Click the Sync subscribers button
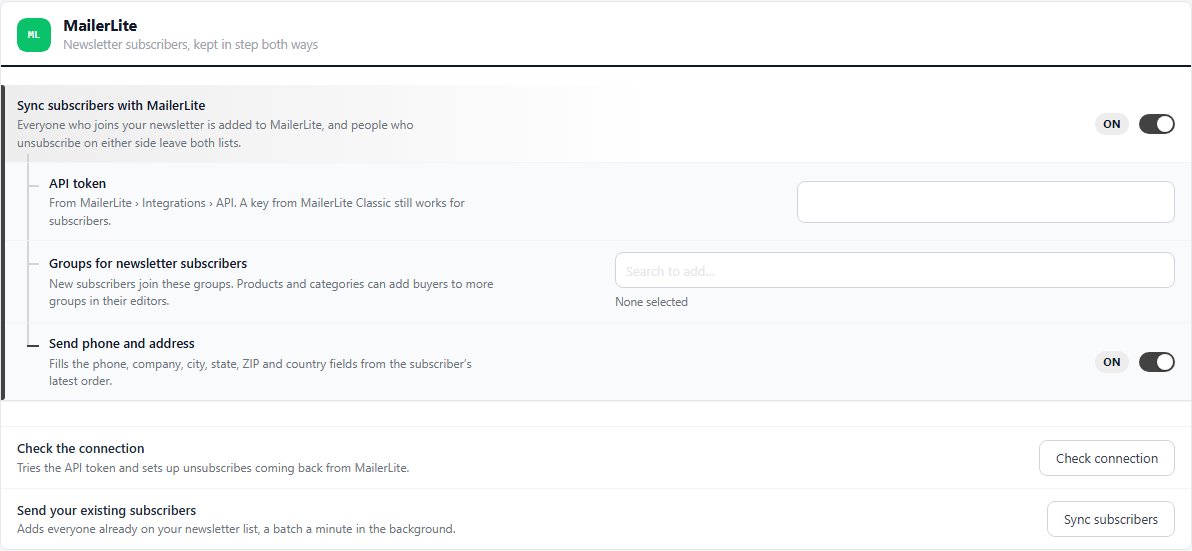This screenshot has width=1192, height=551. pos(1110,520)
